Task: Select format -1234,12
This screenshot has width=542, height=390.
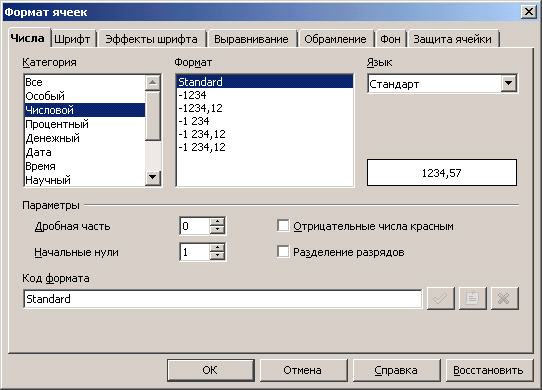Action: 265,108
